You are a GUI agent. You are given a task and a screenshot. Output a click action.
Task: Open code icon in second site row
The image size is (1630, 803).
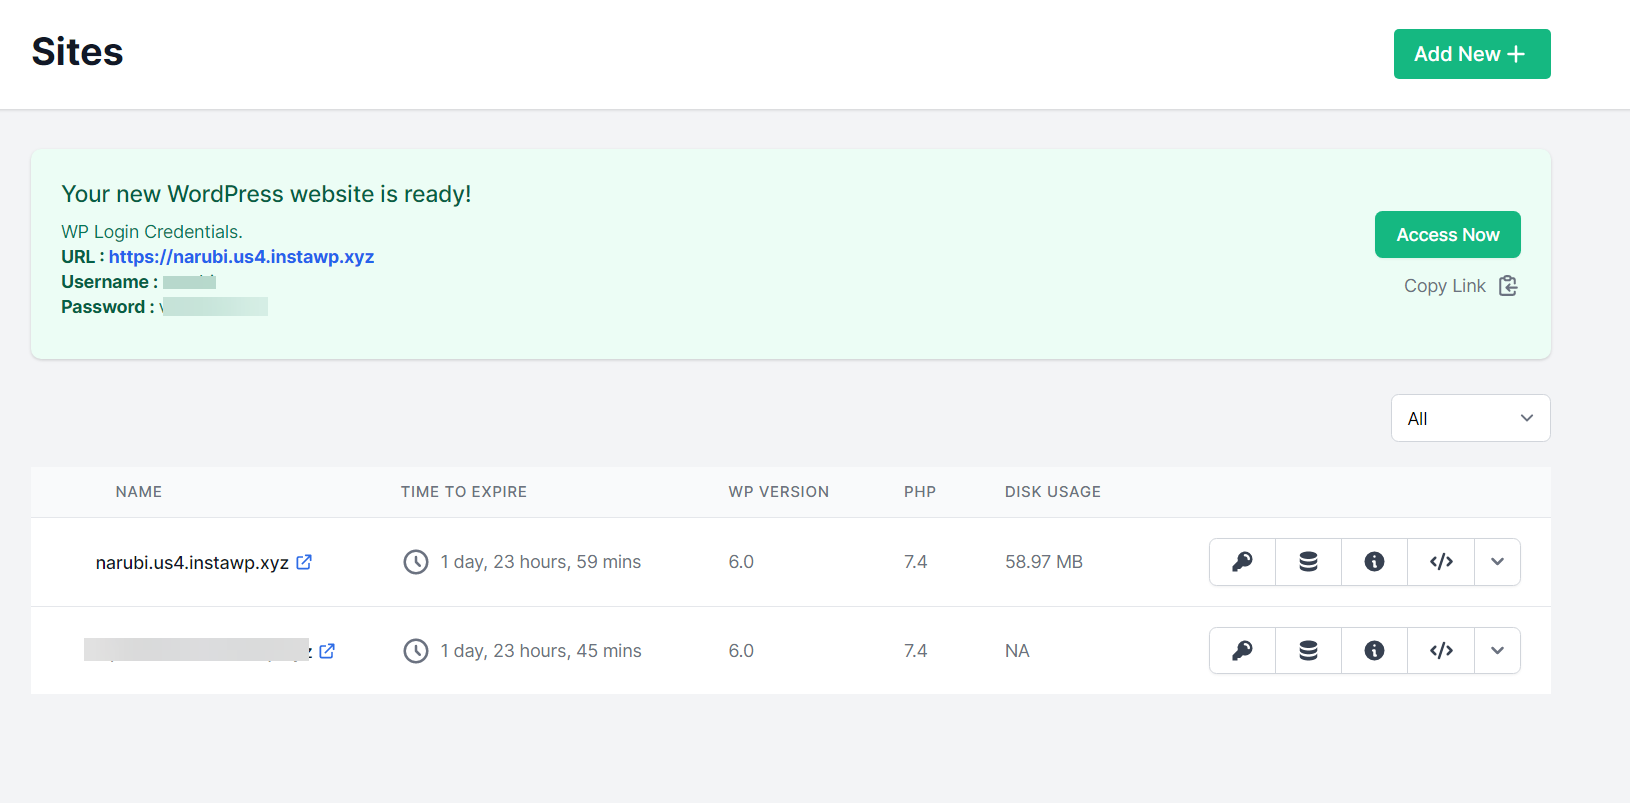click(1441, 651)
